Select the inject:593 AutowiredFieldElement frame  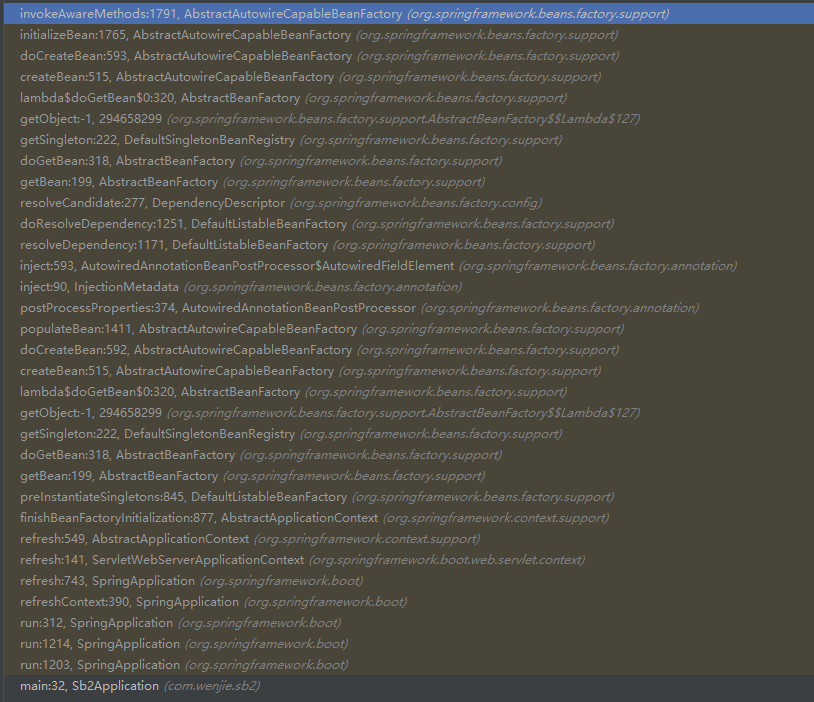409,266
